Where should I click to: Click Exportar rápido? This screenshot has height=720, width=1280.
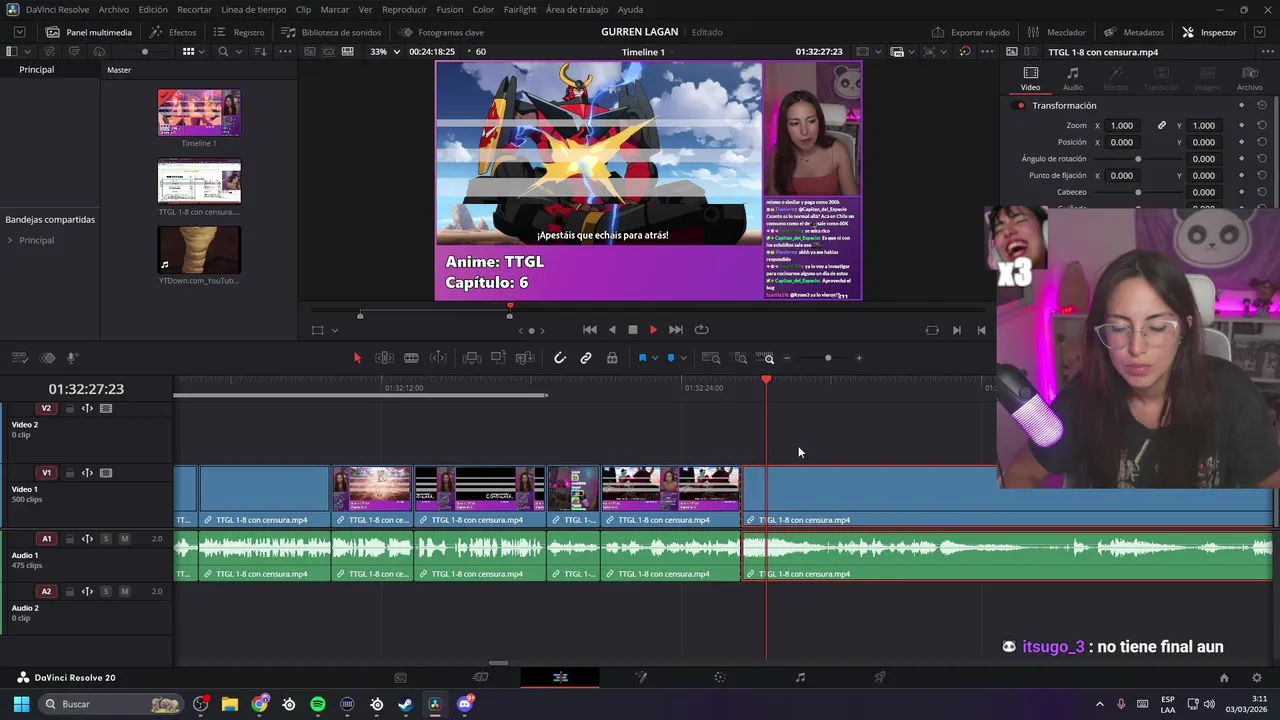click(x=970, y=32)
